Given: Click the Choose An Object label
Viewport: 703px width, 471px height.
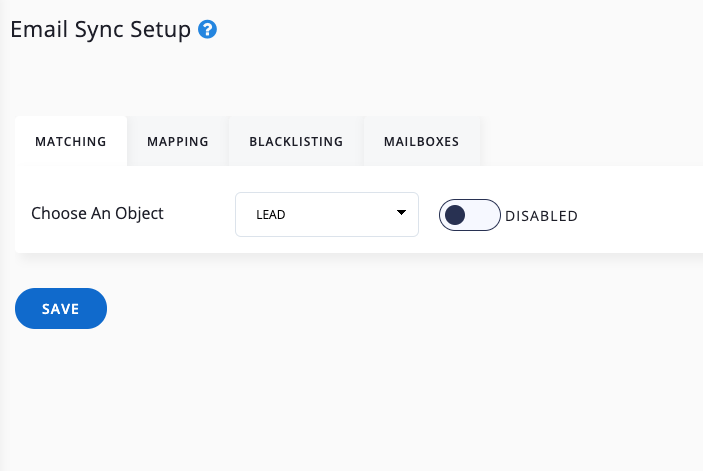Looking at the screenshot, I should coord(97,214).
